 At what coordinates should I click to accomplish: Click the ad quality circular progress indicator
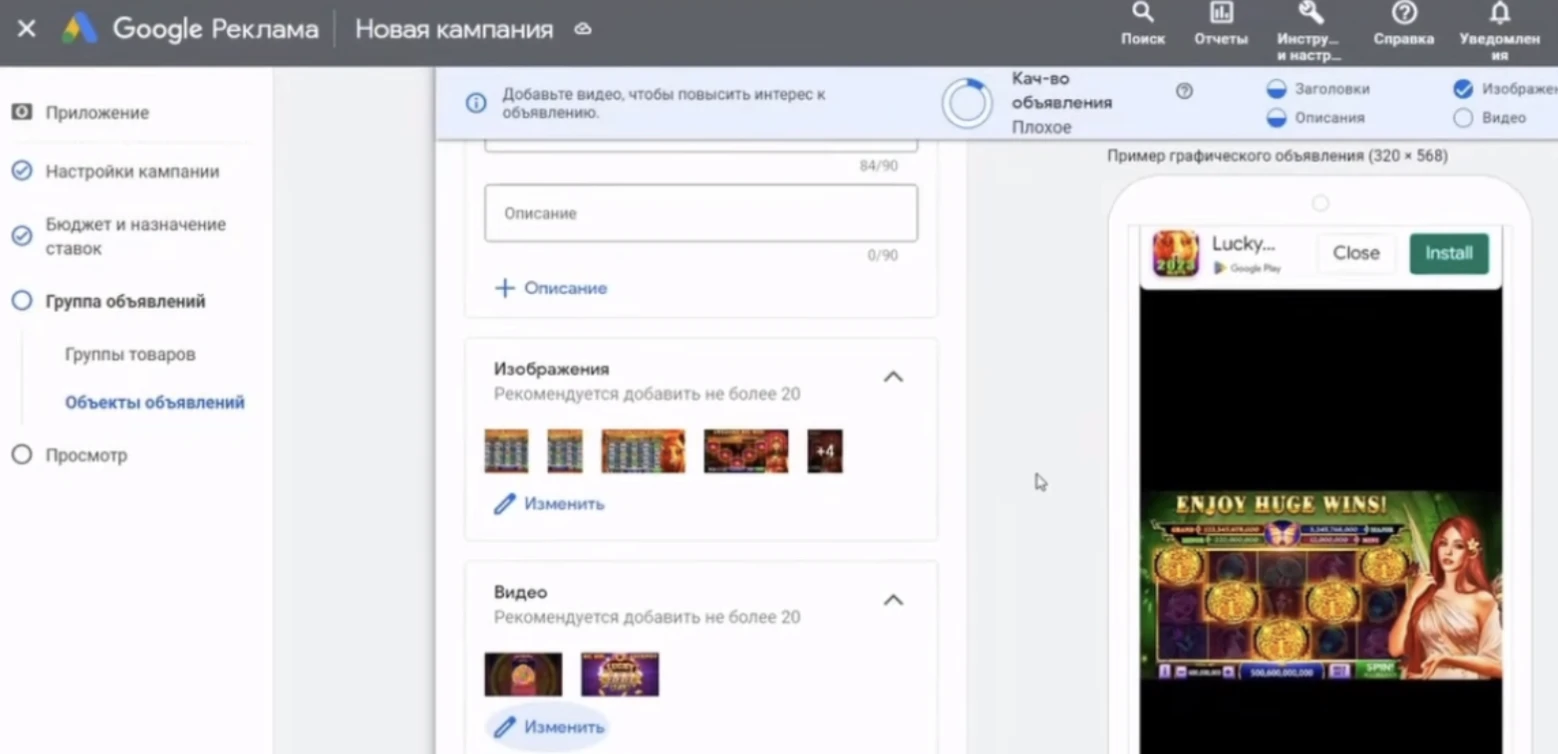tap(967, 103)
